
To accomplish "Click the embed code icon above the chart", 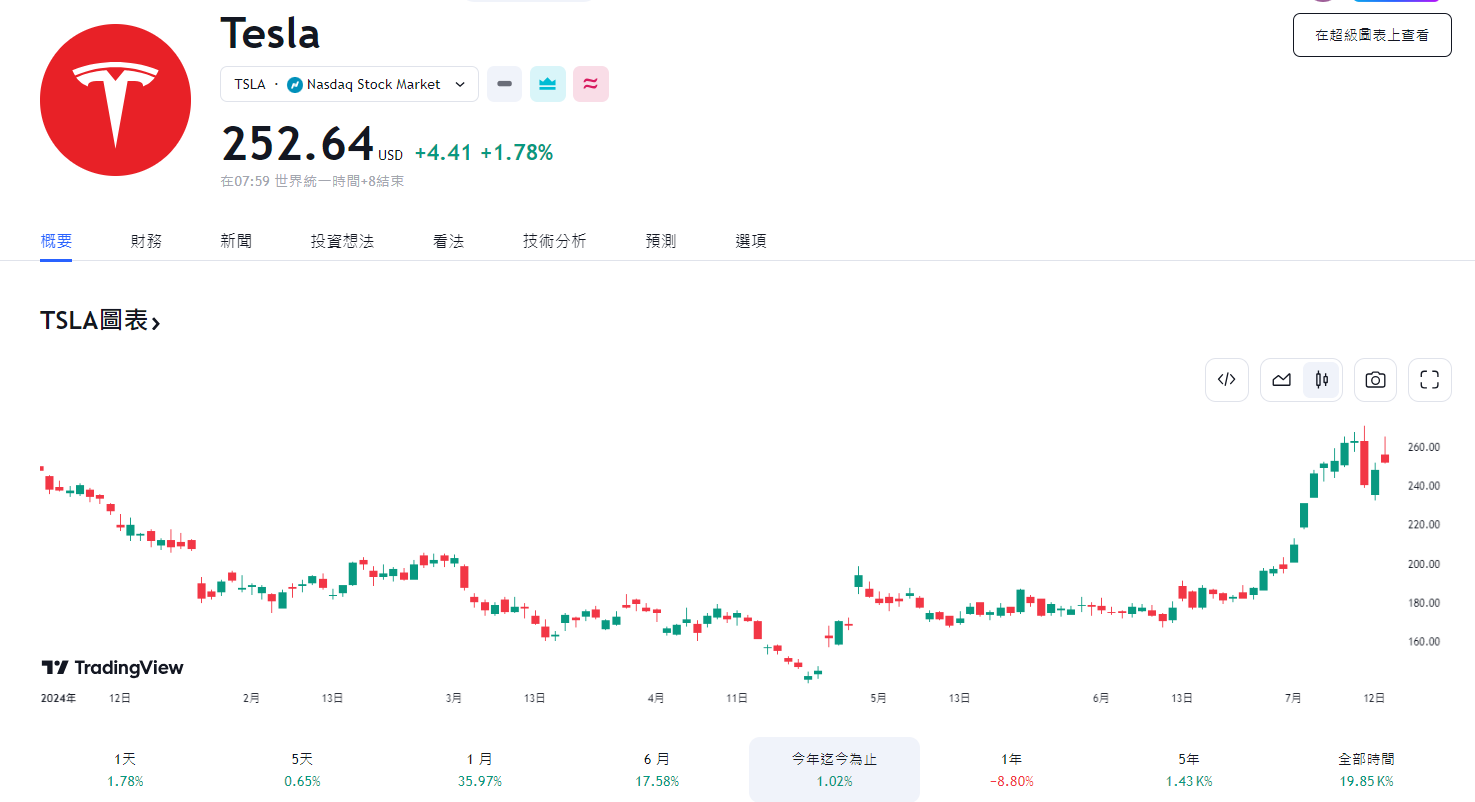I will click(1227, 380).
